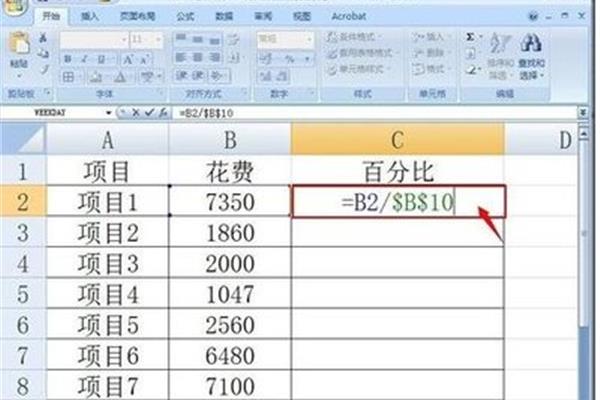
Task: Open the Acrobat tab
Action: click(349, 16)
